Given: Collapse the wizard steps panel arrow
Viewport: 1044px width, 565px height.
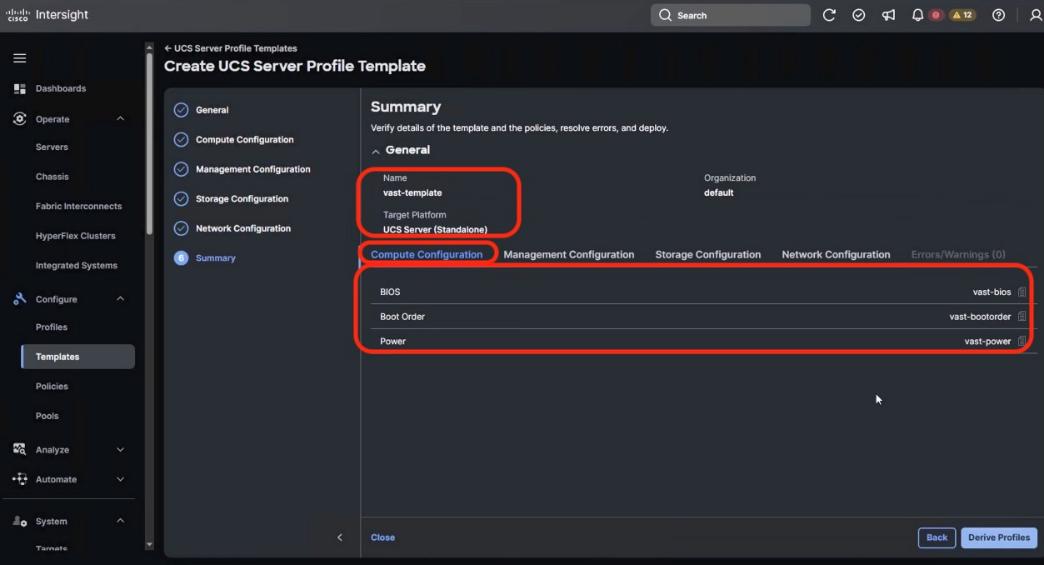Looking at the screenshot, I should (x=340, y=537).
